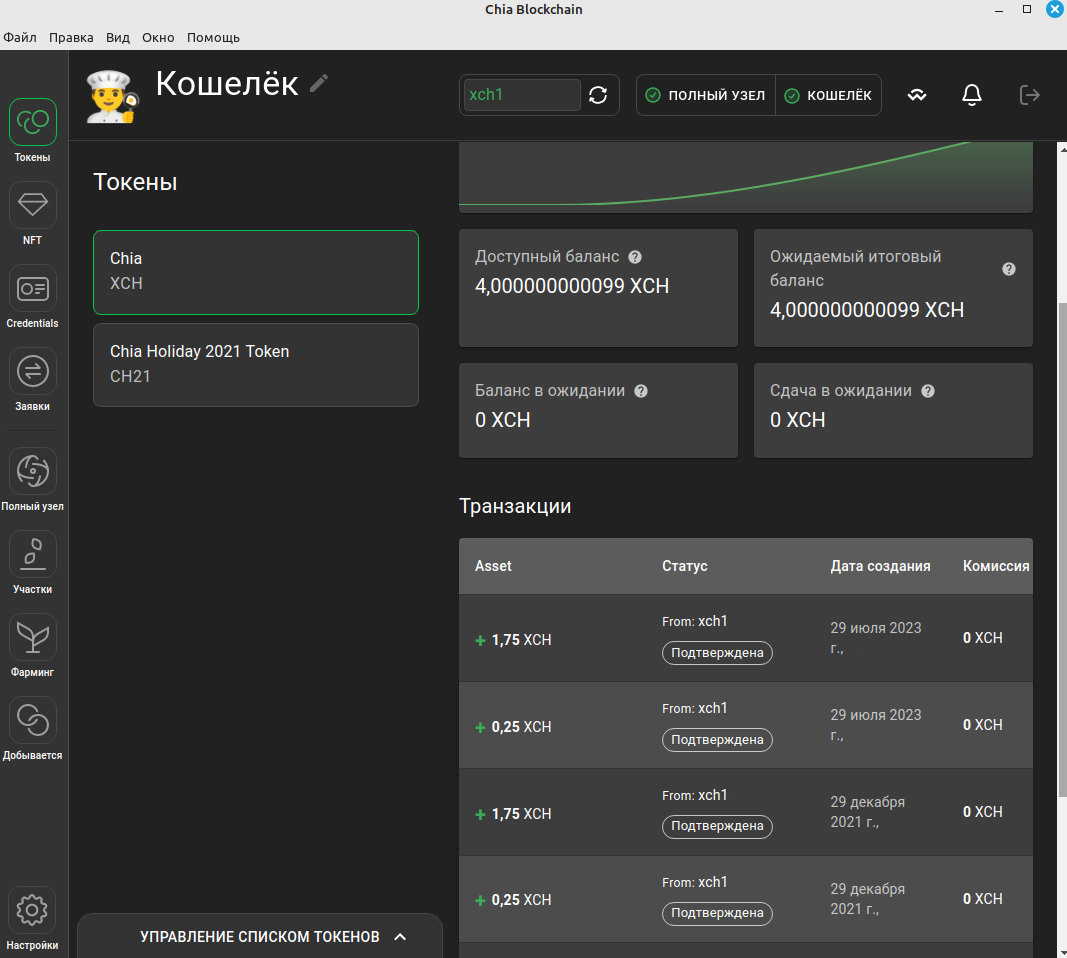This screenshot has height=958, width=1067.
Task: Select the Chia XCH token card
Action: [x=256, y=272]
